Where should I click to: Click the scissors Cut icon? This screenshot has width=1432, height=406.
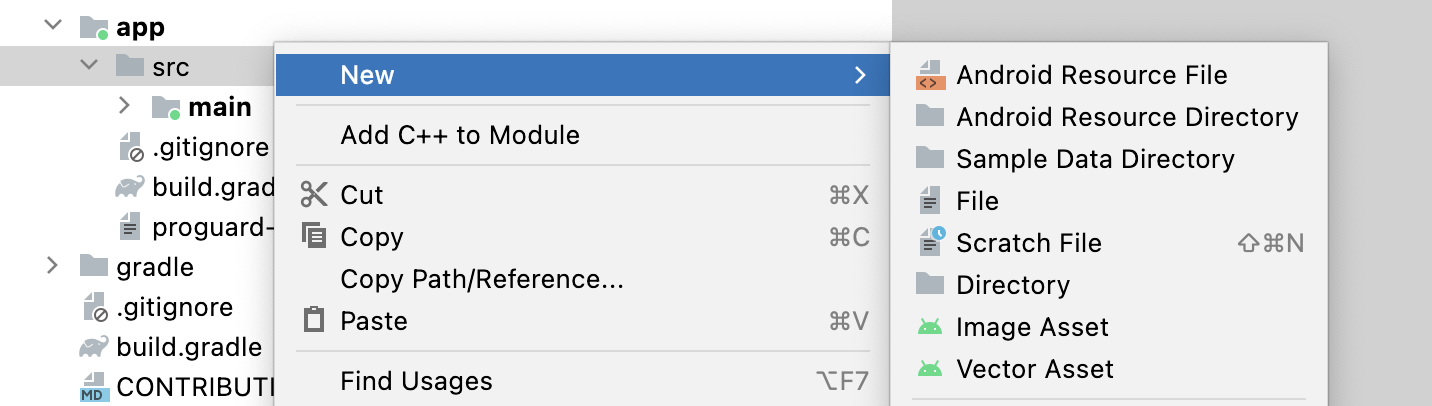[314, 195]
